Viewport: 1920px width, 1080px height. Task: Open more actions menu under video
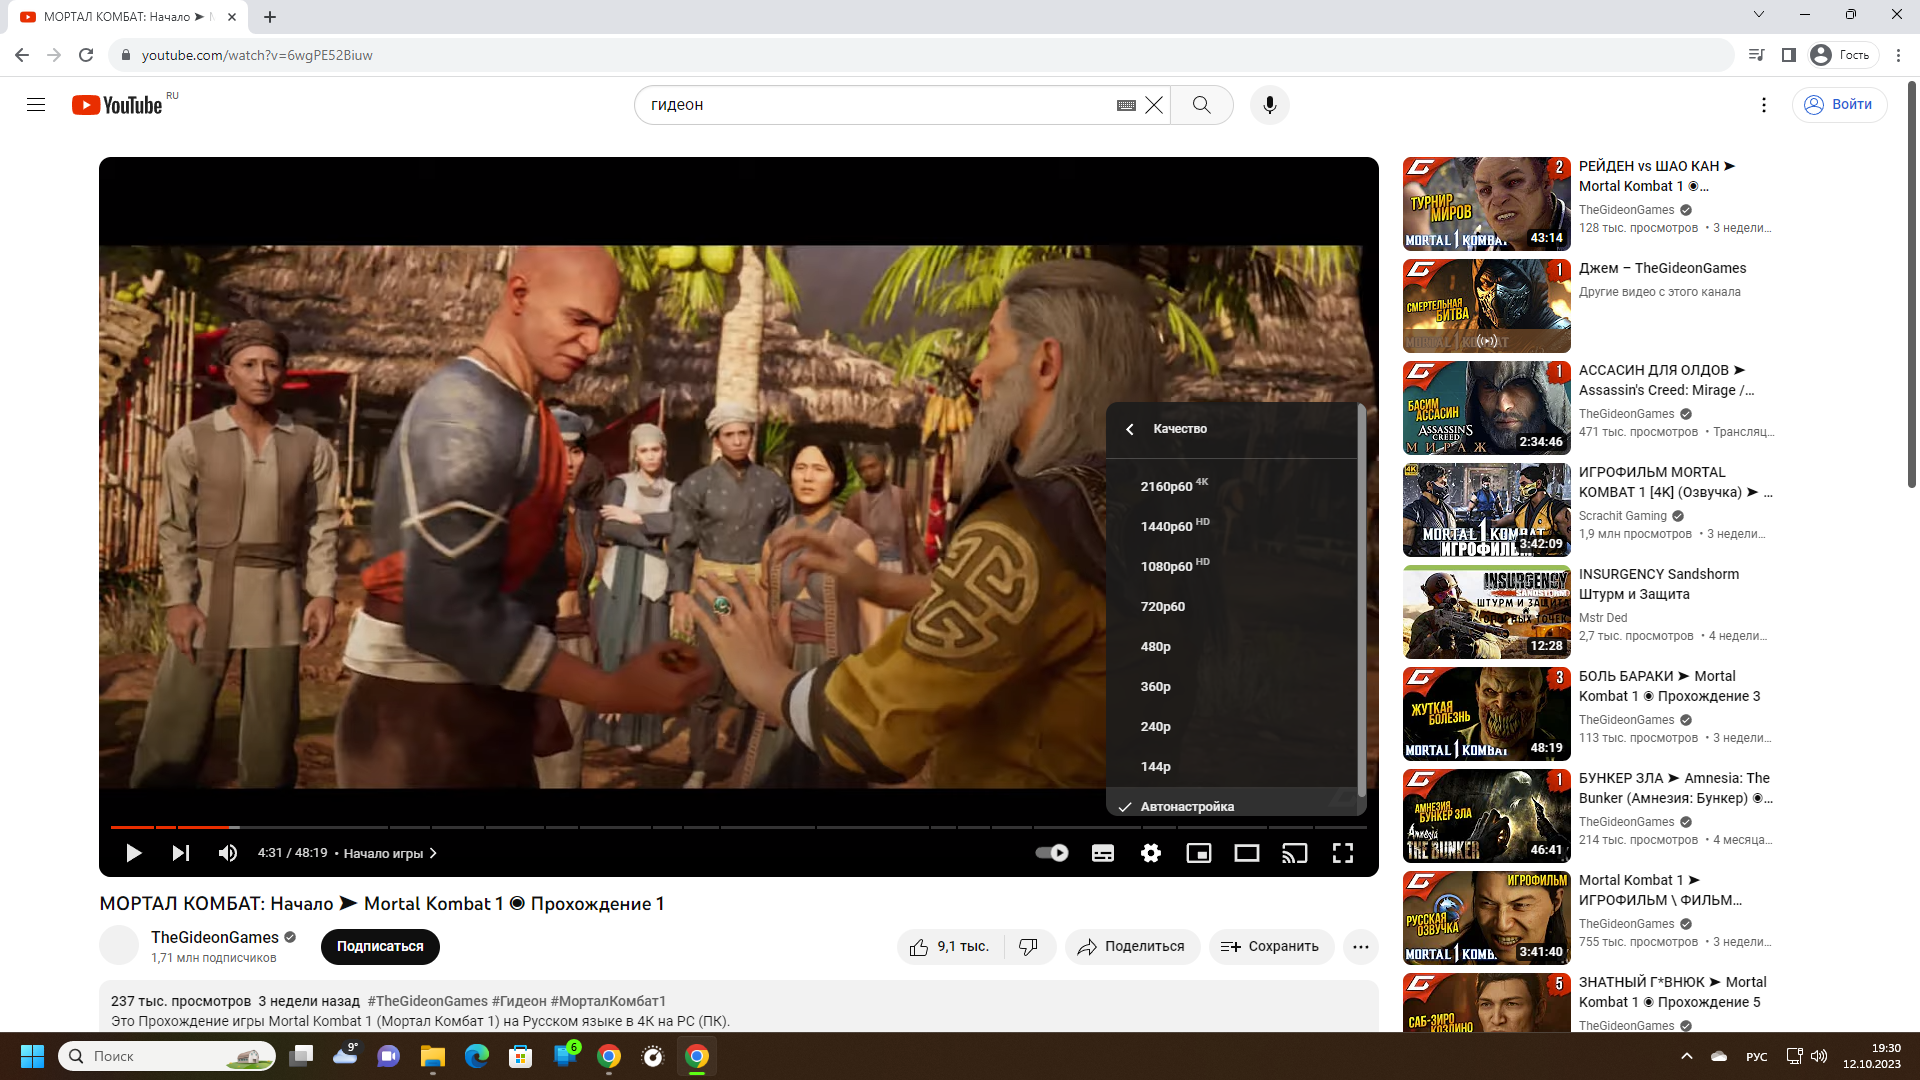click(x=1361, y=946)
